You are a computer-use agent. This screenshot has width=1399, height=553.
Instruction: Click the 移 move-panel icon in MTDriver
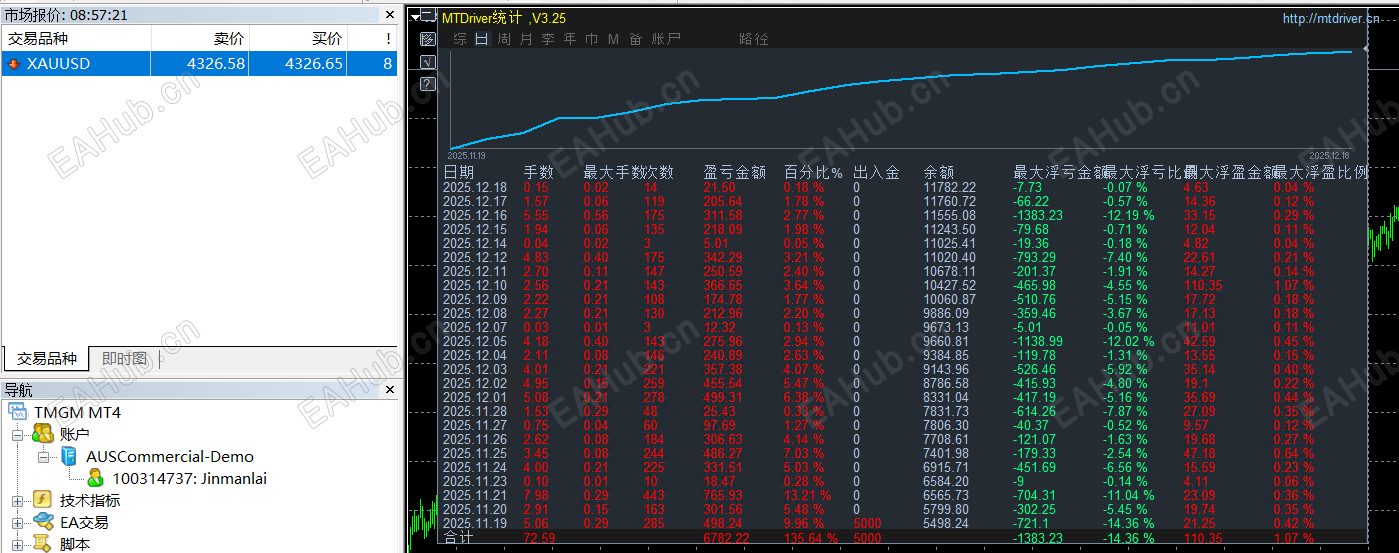click(428, 39)
